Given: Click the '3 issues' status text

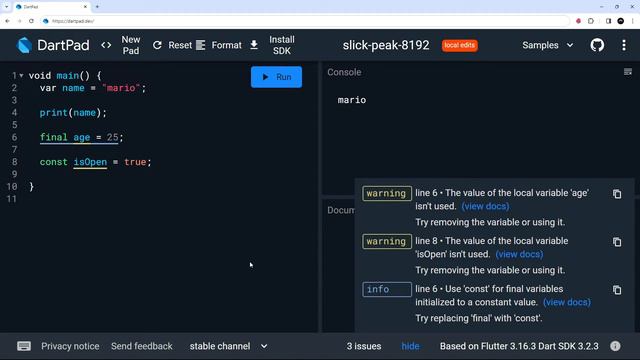Looking at the screenshot, I should click(x=364, y=346).
